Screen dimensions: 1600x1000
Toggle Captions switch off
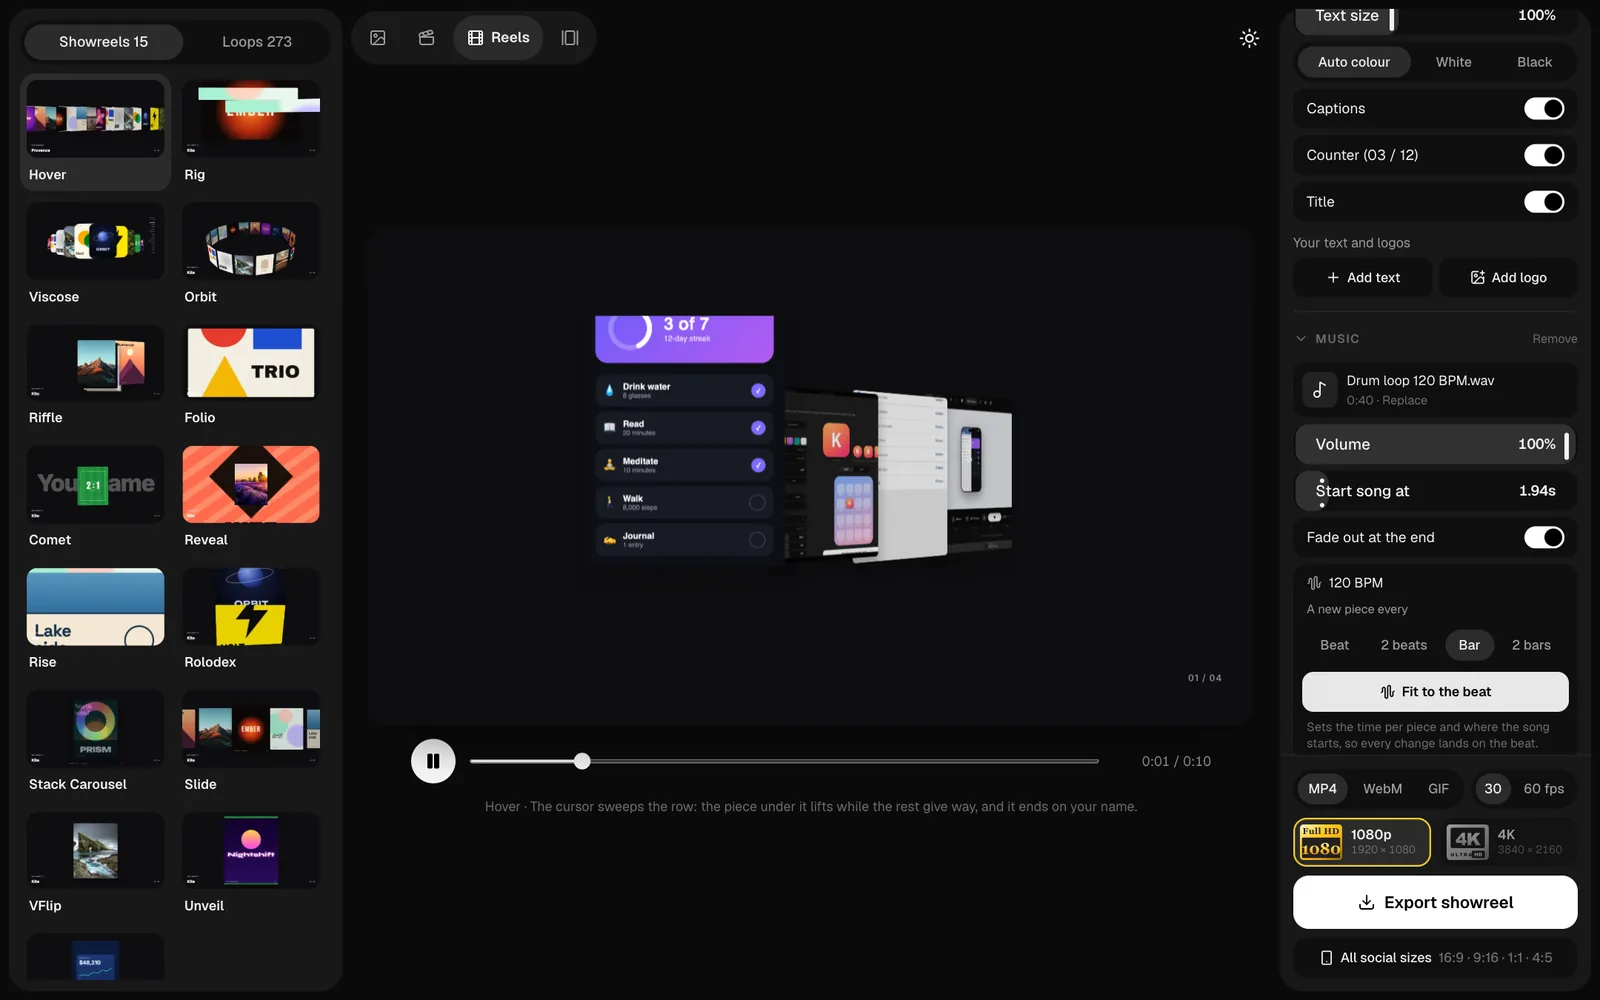point(1544,109)
